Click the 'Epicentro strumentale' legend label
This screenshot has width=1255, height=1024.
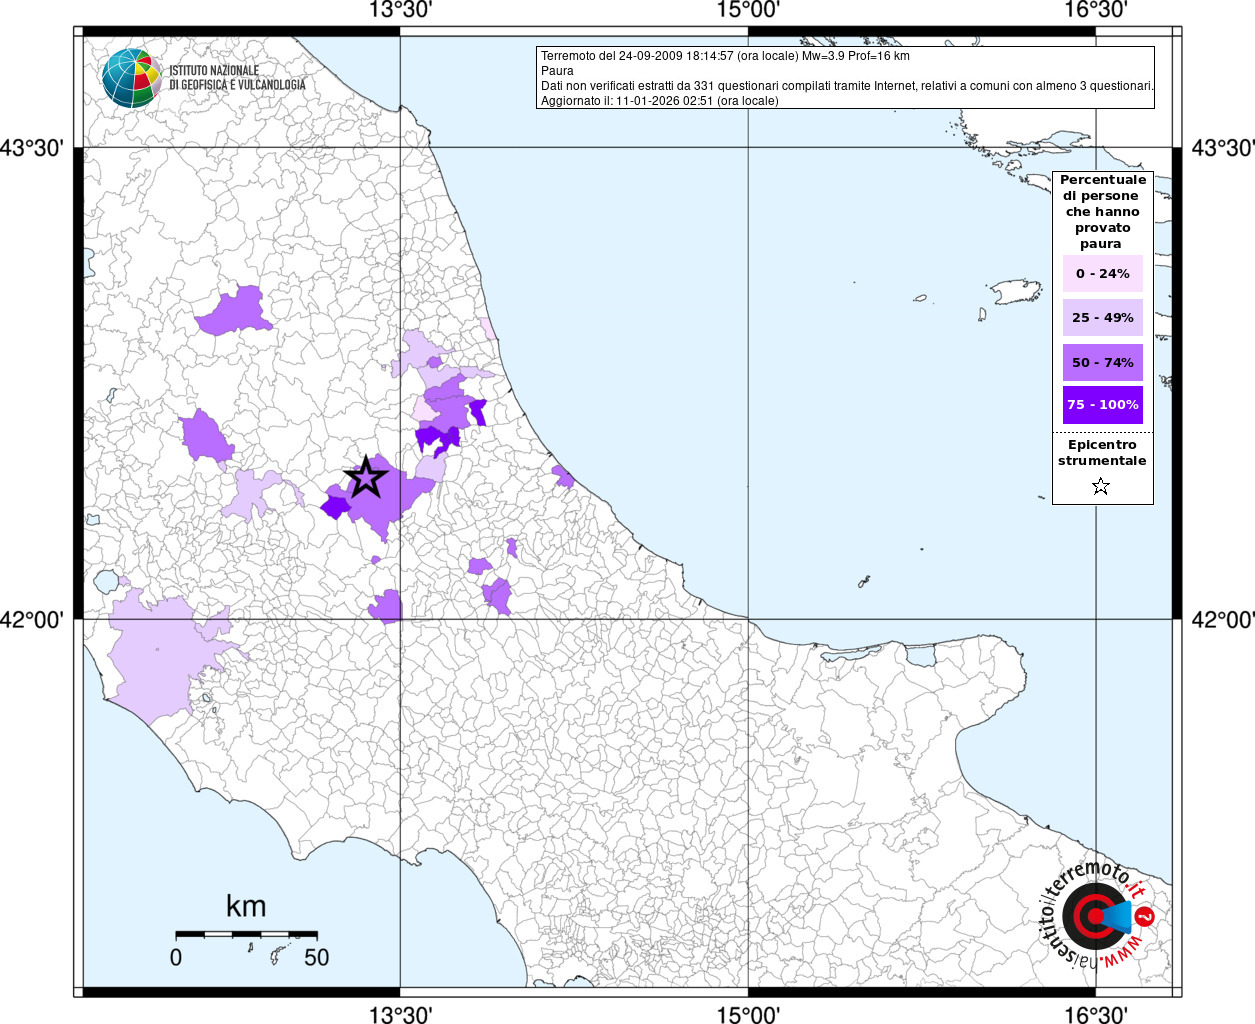1102,453
